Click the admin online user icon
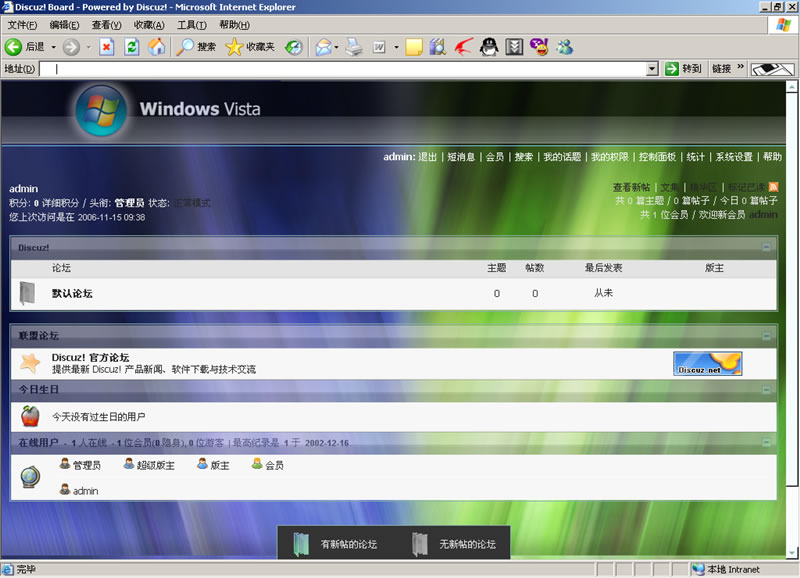This screenshot has height=578, width=800. pyautogui.click(x=65, y=490)
